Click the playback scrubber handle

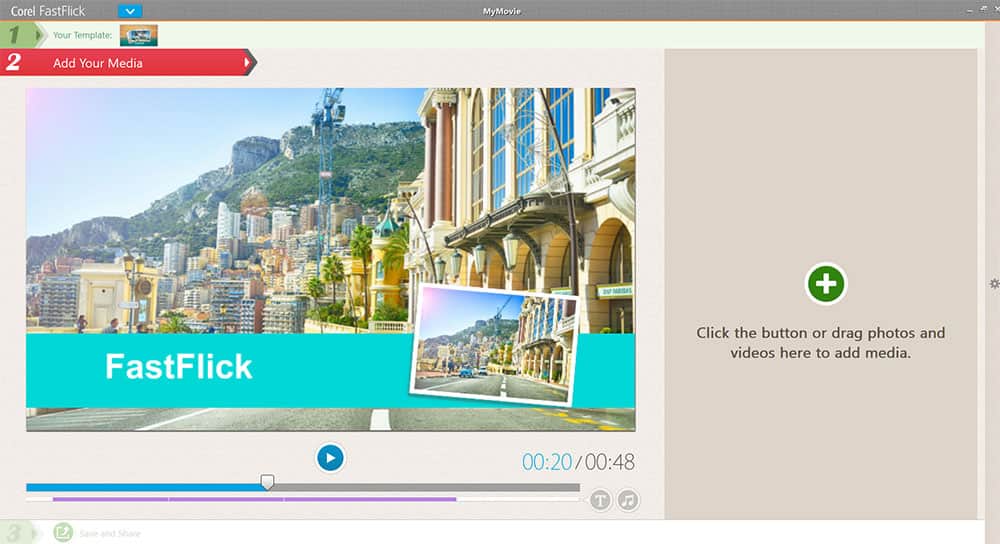click(x=267, y=482)
